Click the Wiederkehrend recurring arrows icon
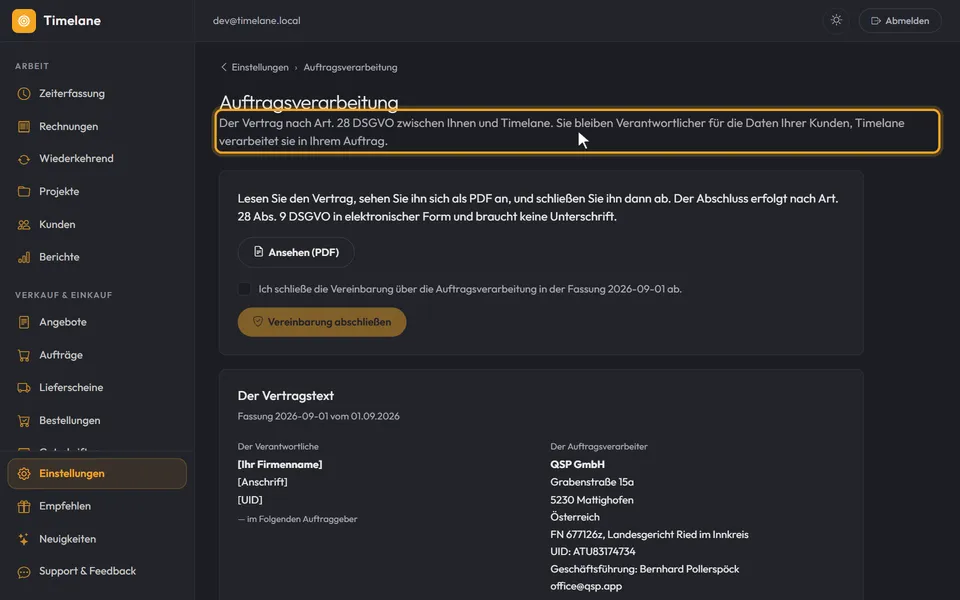 pyautogui.click(x=24, y=159)
